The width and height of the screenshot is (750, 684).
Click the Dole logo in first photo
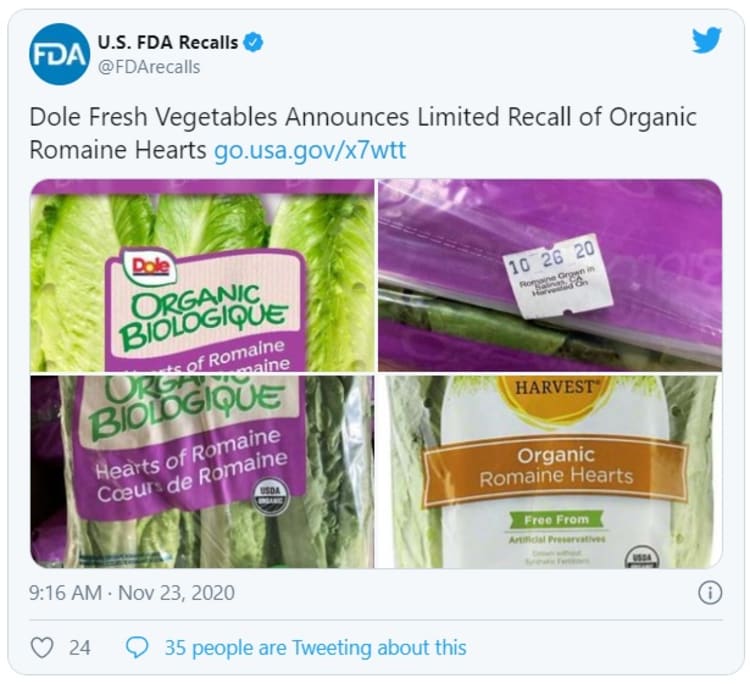pos(149,266)
